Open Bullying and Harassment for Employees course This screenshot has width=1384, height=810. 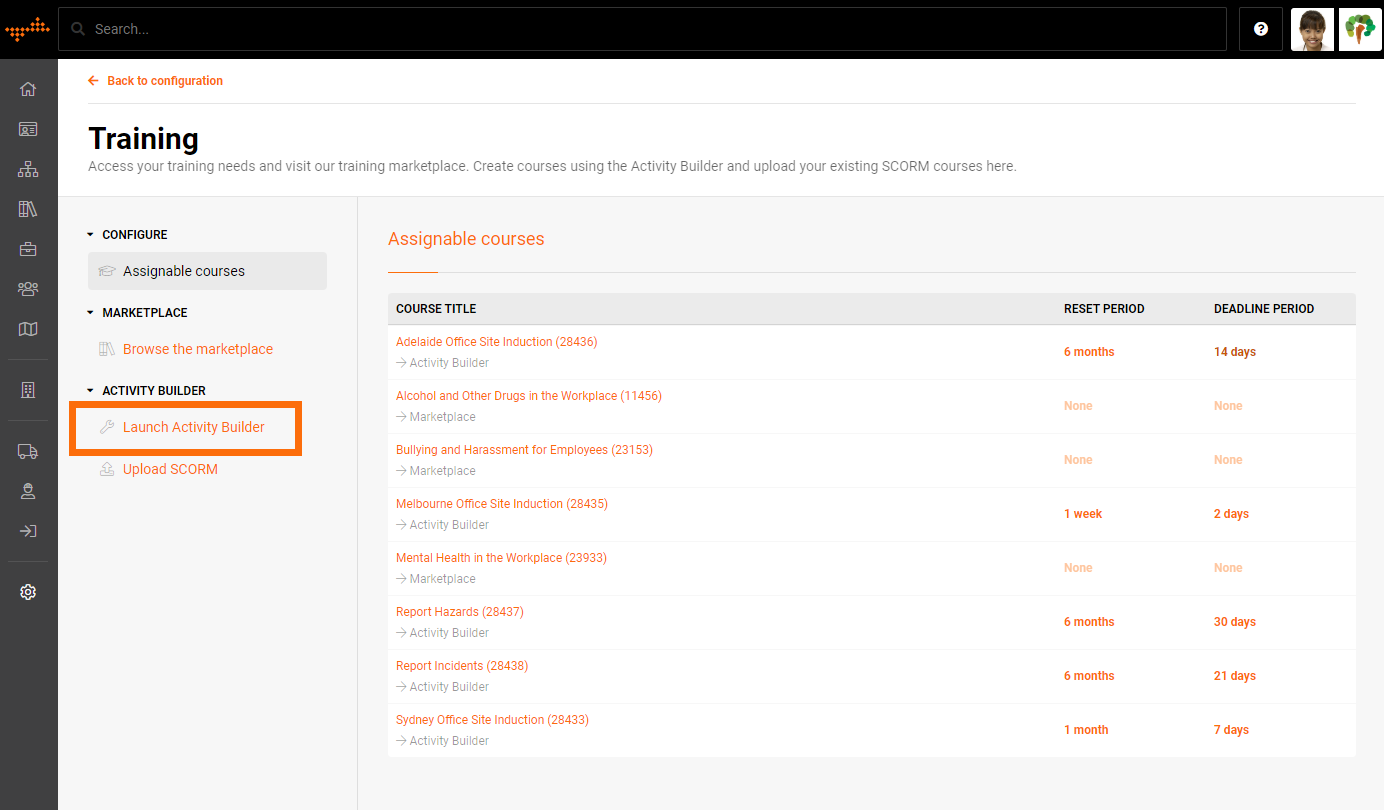[524, 450]
